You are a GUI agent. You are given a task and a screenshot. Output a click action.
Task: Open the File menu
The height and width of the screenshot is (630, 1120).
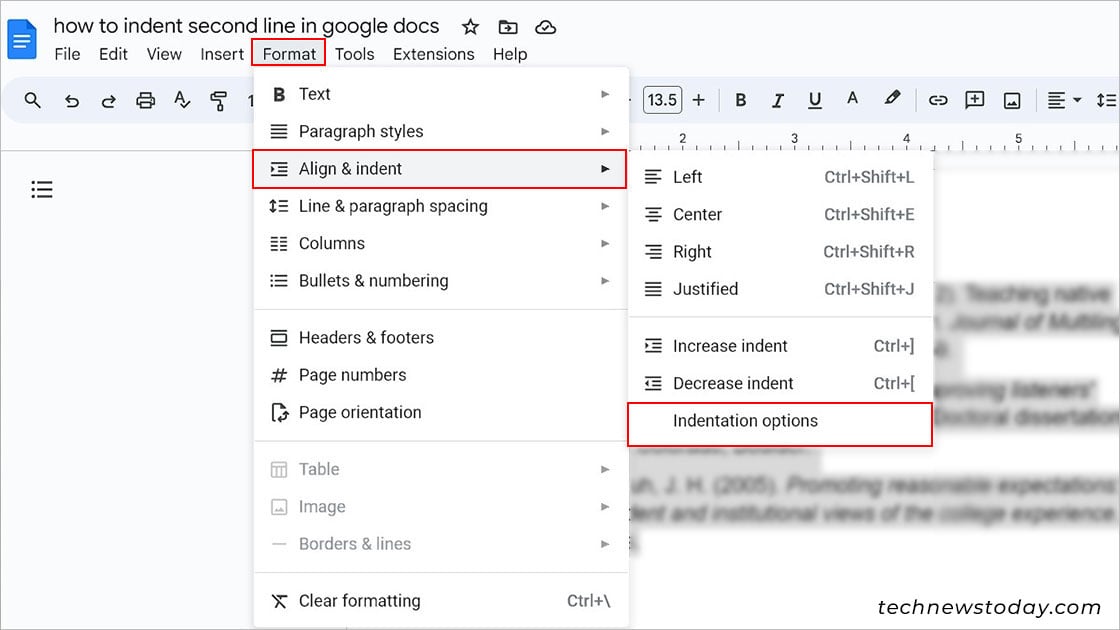pyautogui.click(x=67, y=54)
